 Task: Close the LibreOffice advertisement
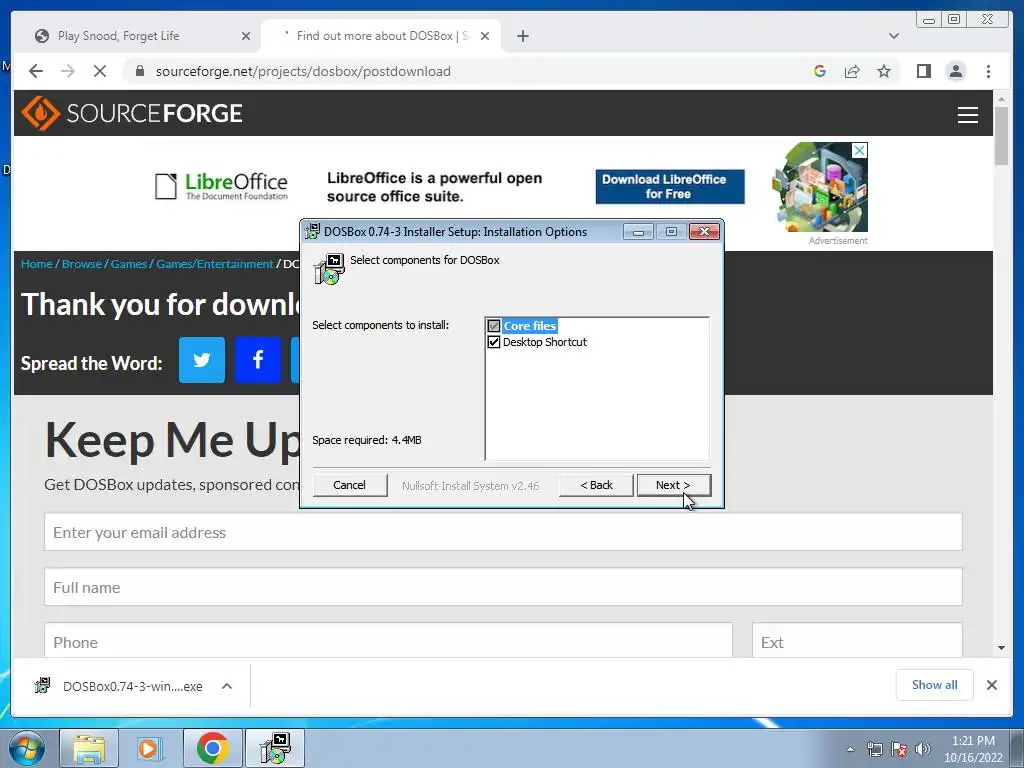coord(860,150)
